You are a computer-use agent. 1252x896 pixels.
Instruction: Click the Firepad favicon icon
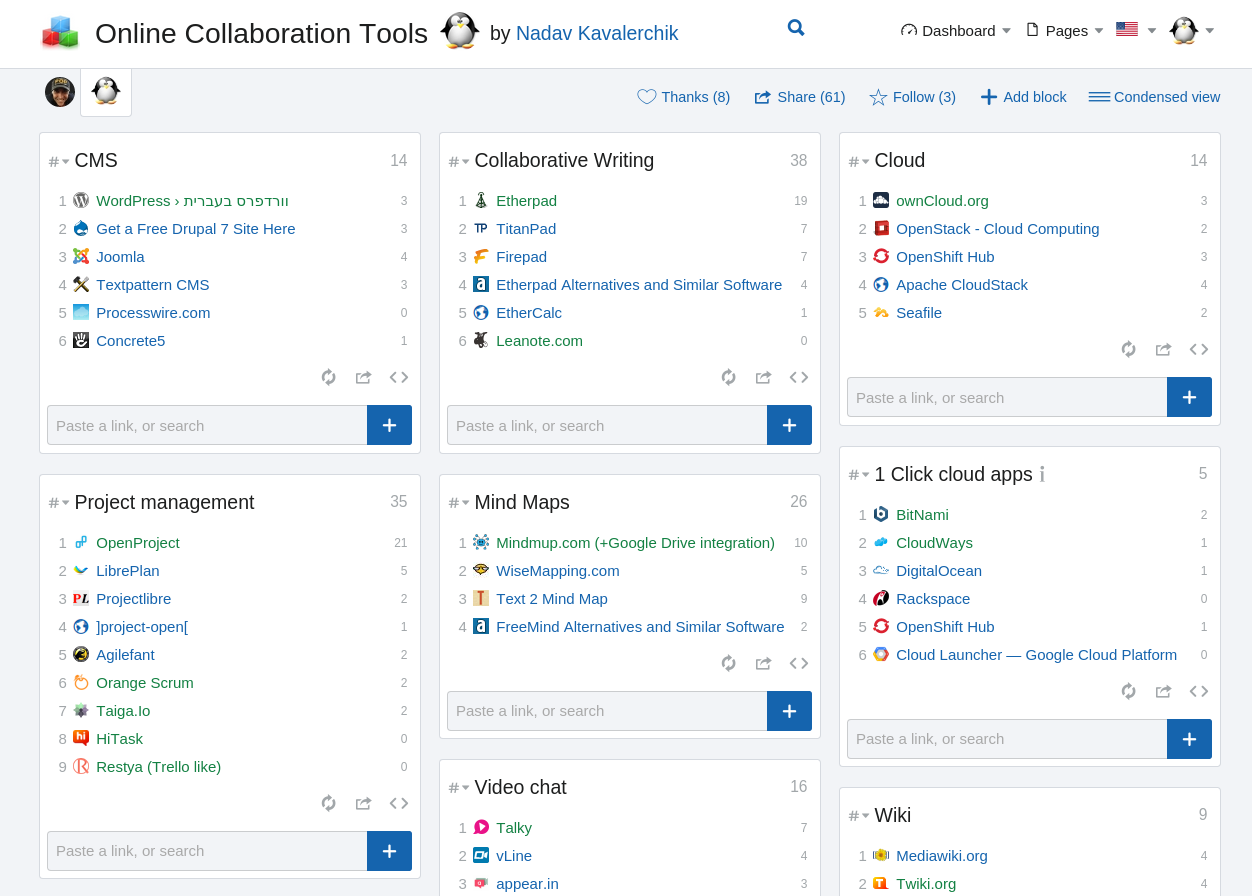click(x=481, y=256)
